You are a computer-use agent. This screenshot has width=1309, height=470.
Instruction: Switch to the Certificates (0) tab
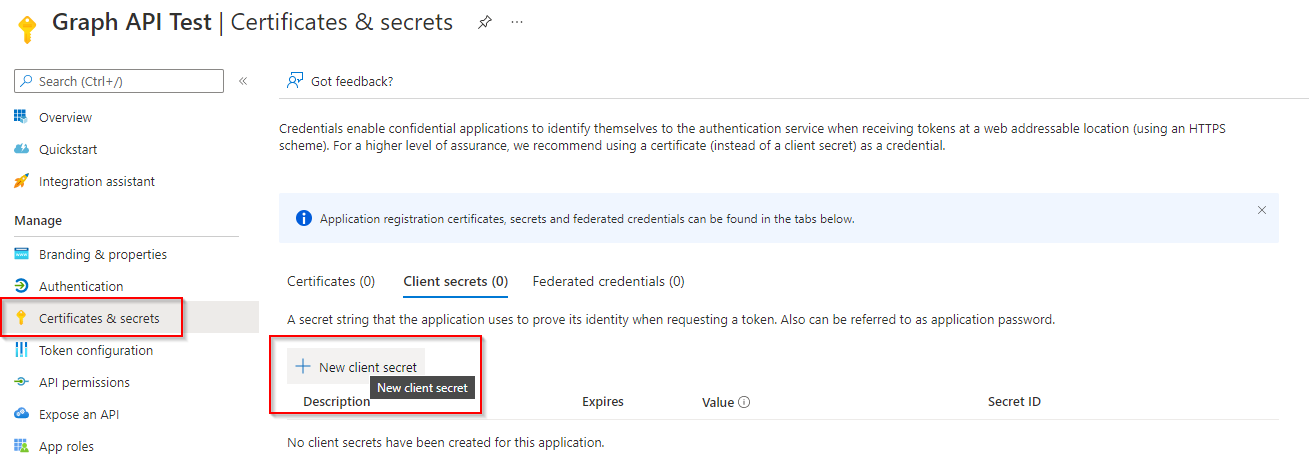(331, 281)
